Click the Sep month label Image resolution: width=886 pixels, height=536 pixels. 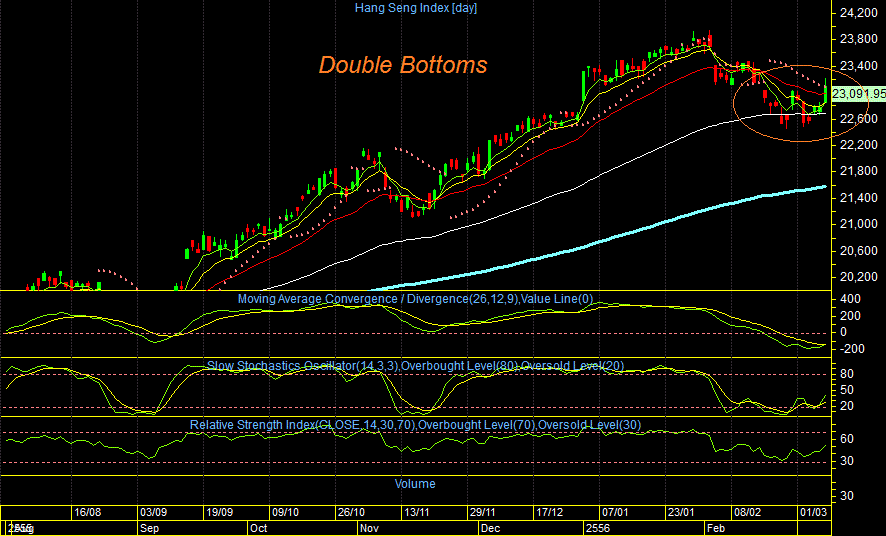(150, 529)
